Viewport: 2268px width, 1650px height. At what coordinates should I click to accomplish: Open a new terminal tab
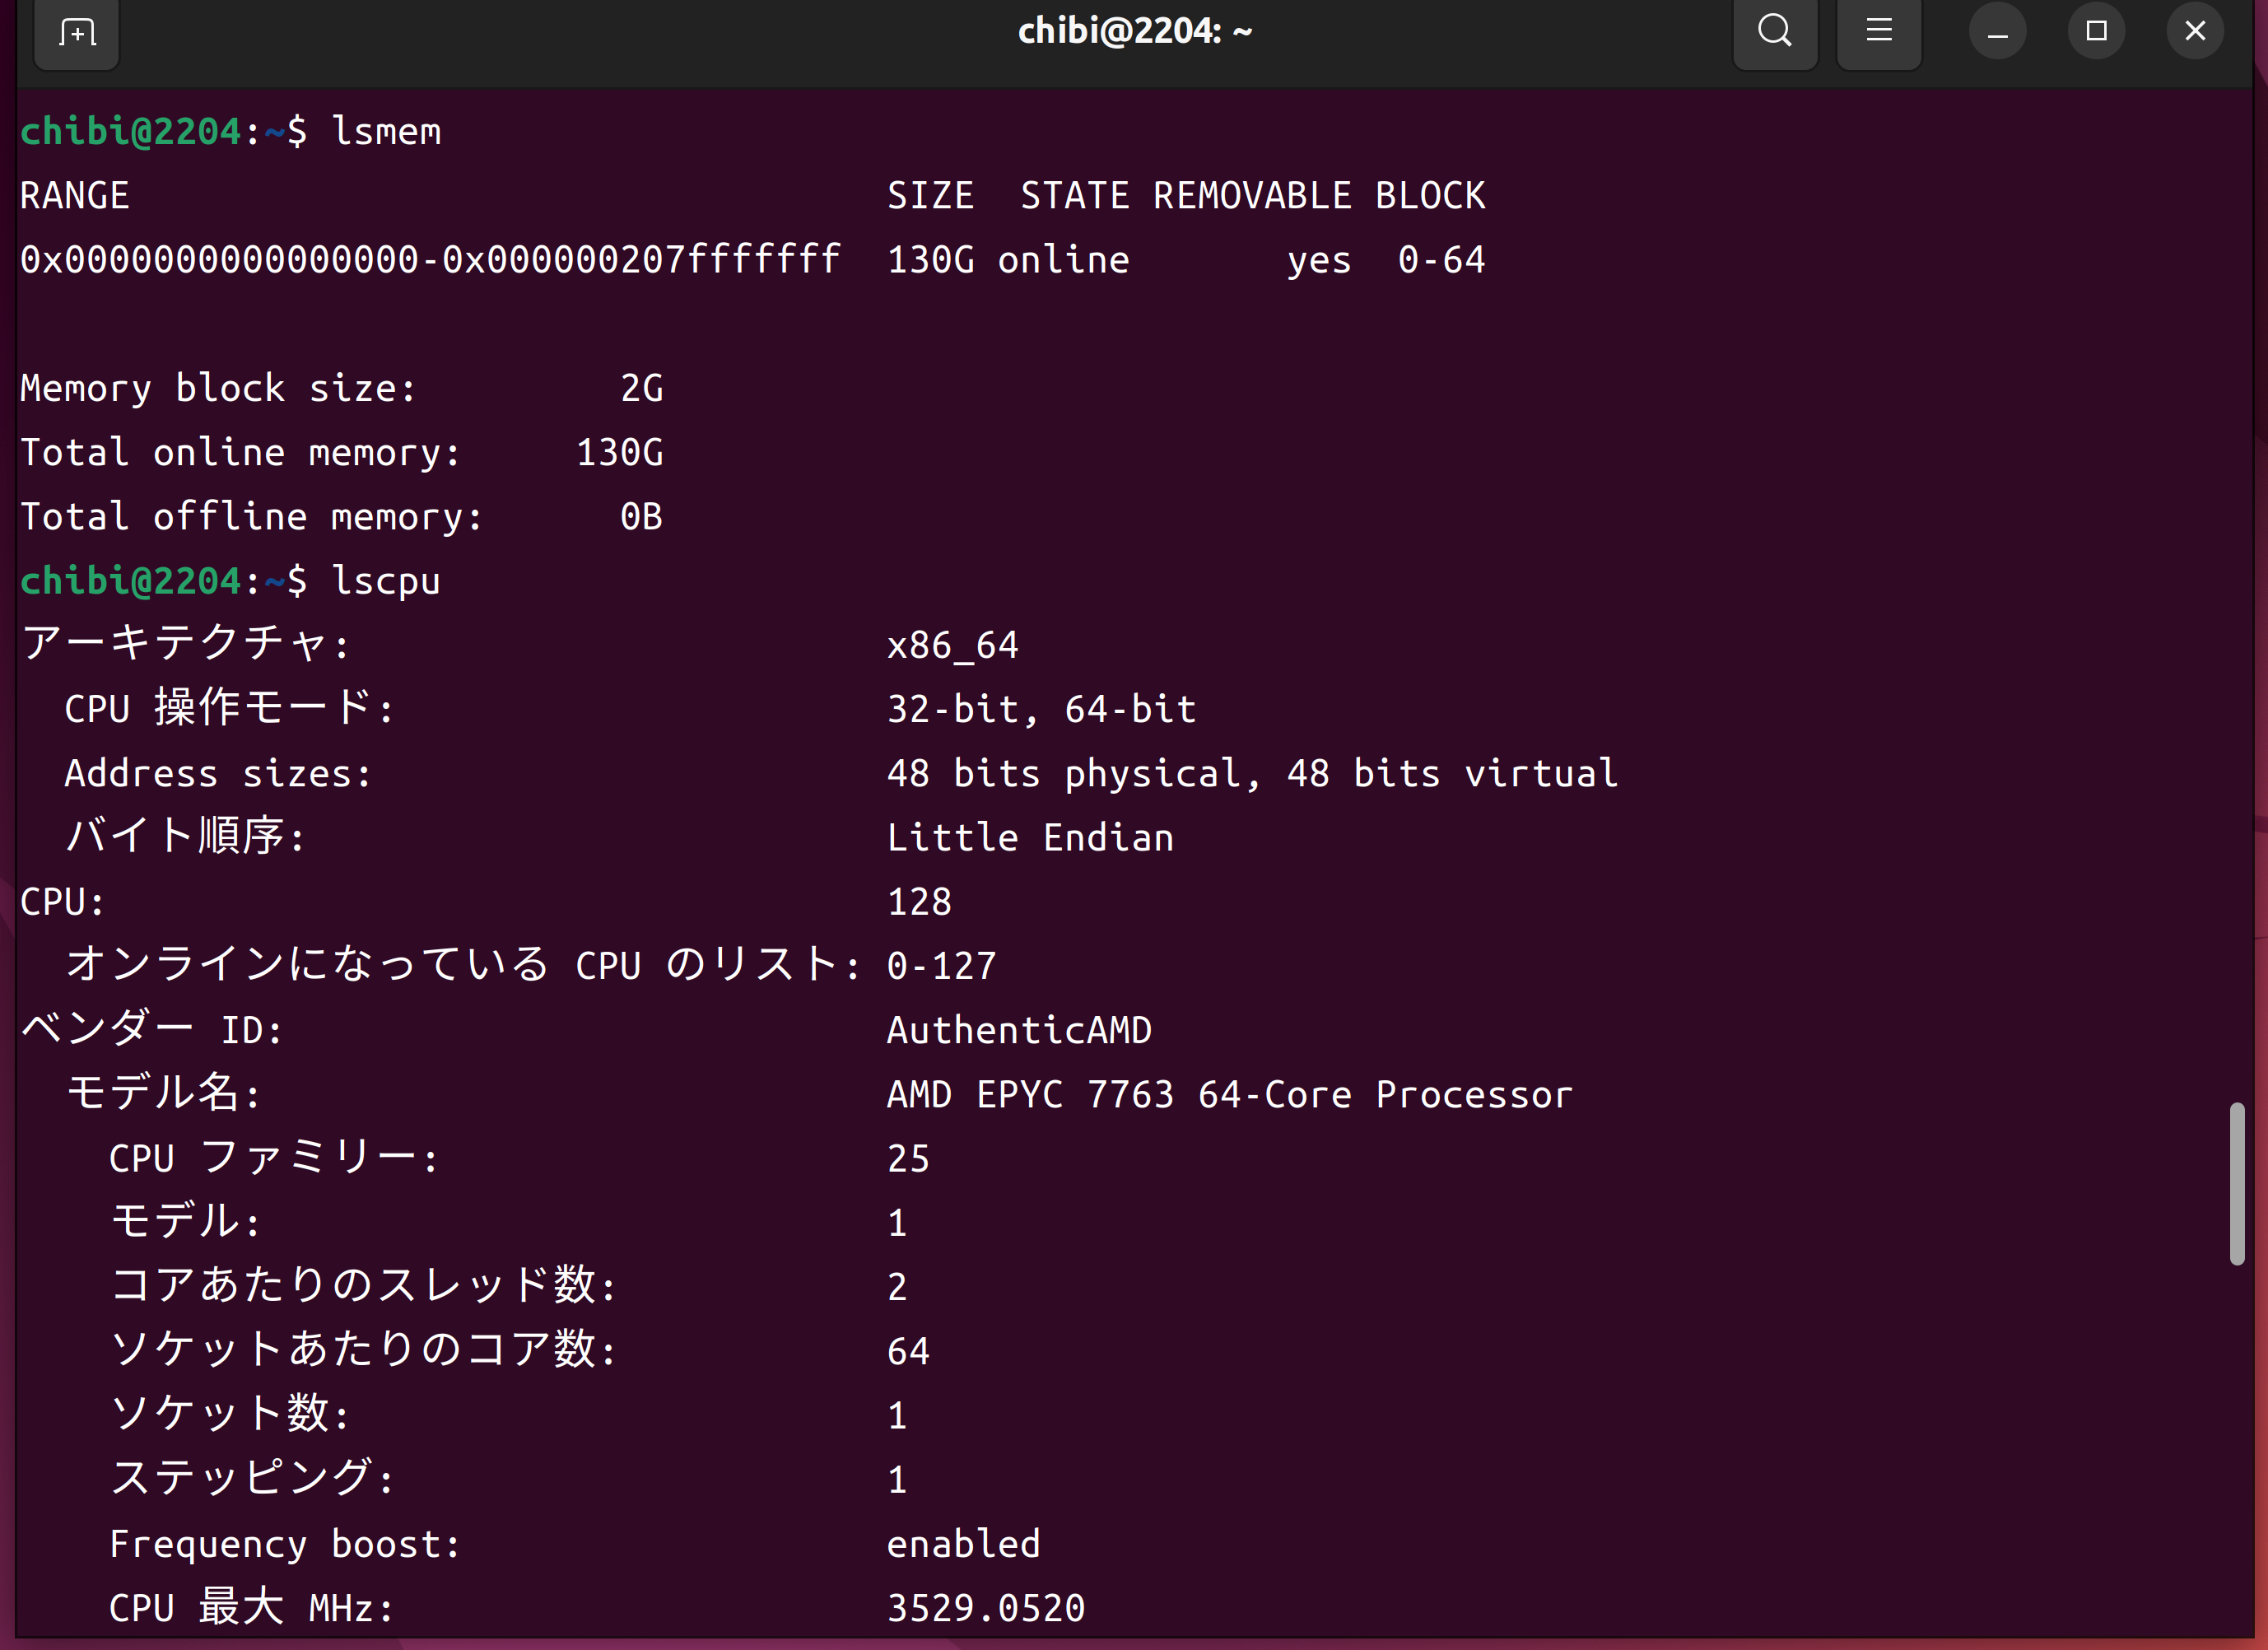tap(77, 33)
